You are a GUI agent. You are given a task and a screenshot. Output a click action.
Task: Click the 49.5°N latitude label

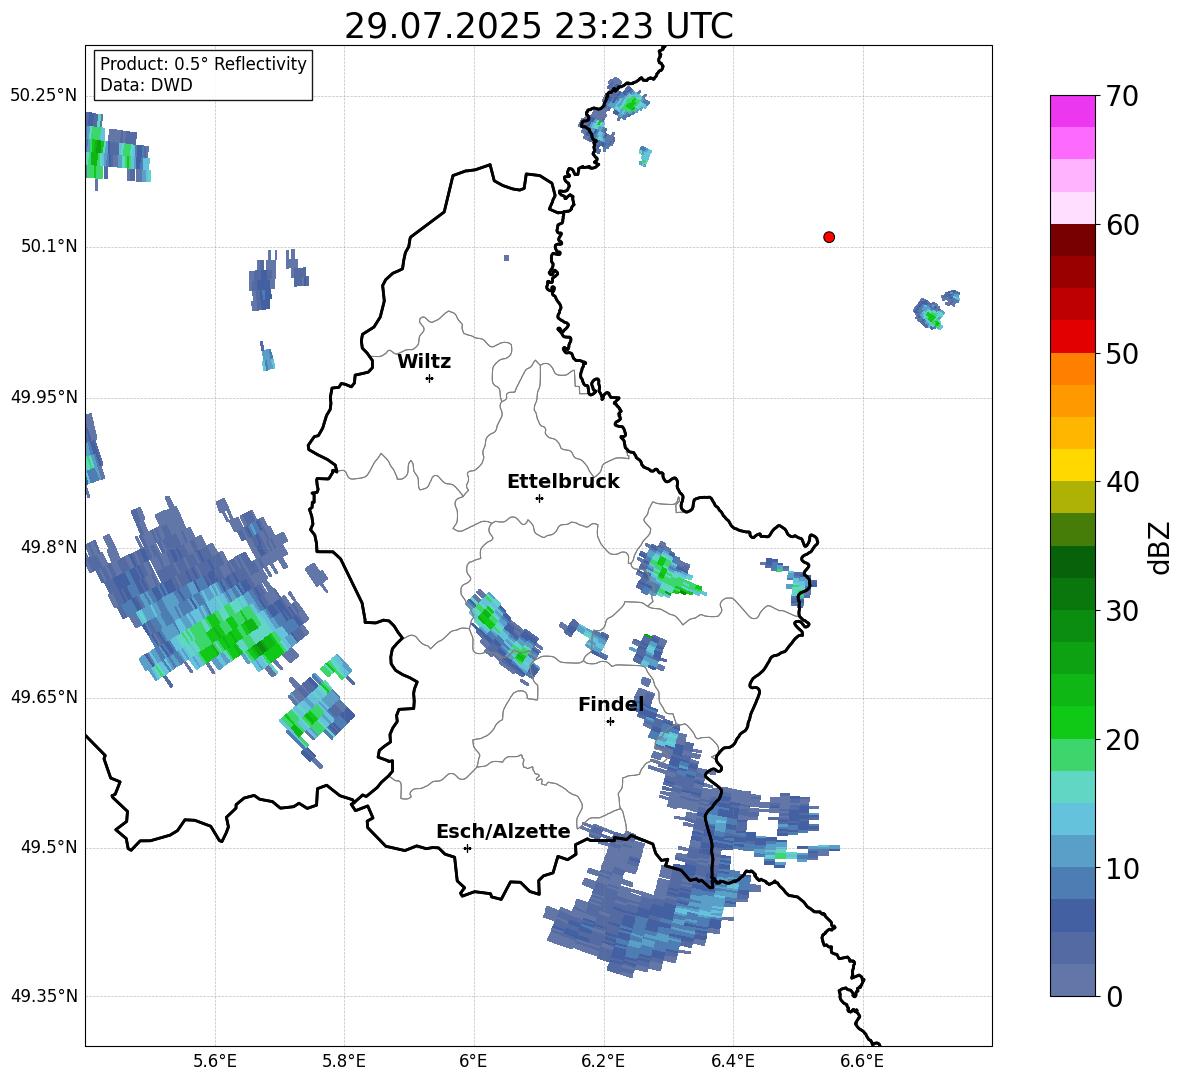point(49,847)
